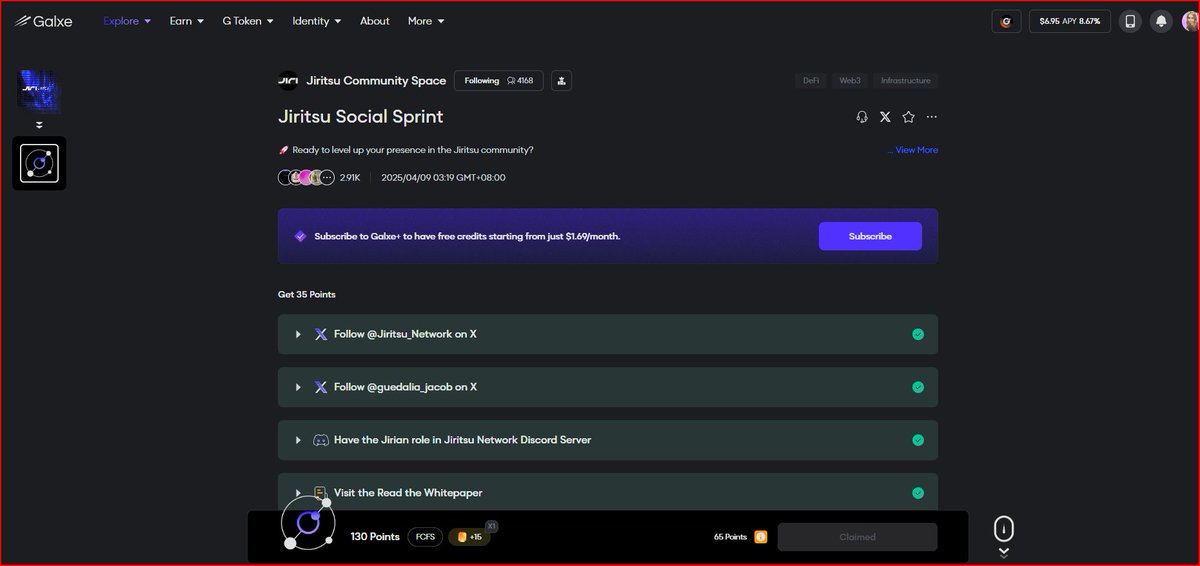The width and height of the screenshot is (1200, 566).
Task: Click the member icon button beside Following
Action: (561, 81)
